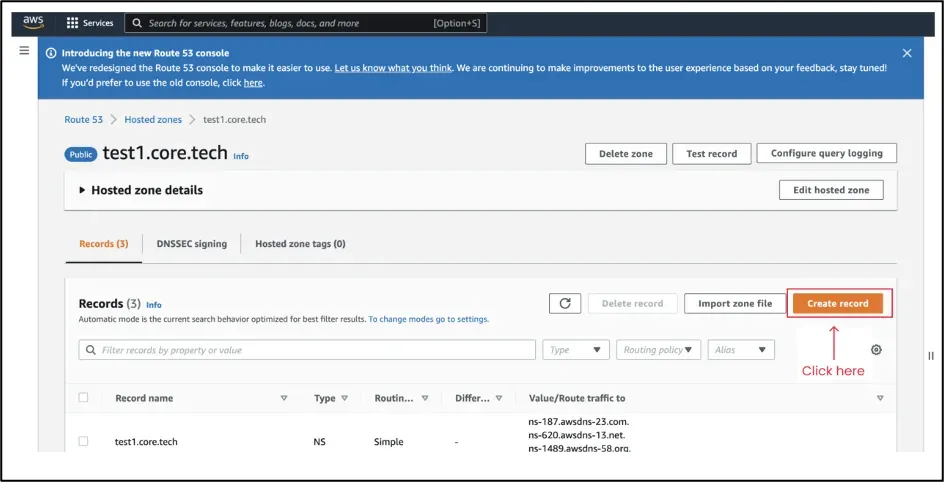Open records table settings gear
This screenshot has height=483, width=945.
click(876, 350)
